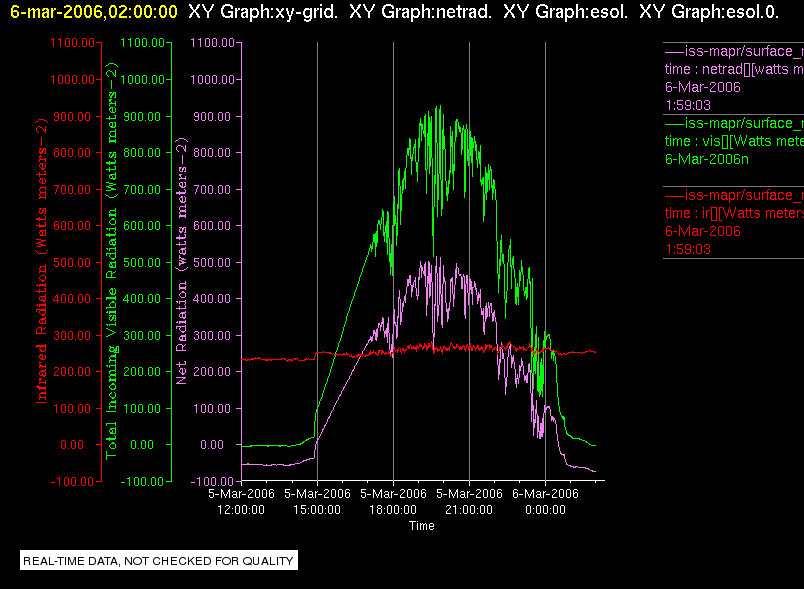Select the 'XY Graph:xy-grid.' title label

[263, 12]
